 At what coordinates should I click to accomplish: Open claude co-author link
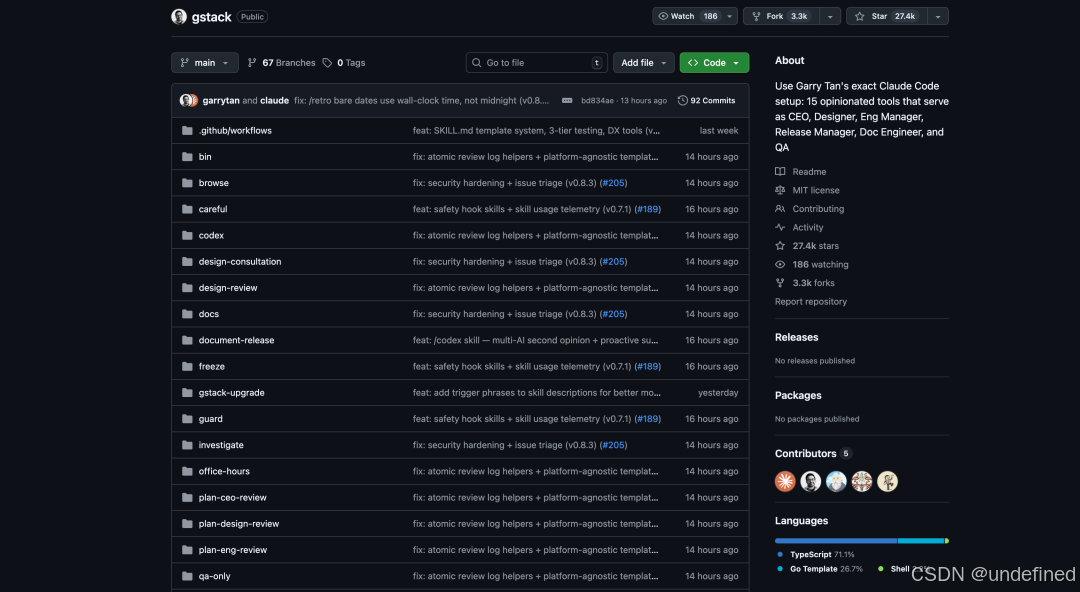[x=274, y=101]
